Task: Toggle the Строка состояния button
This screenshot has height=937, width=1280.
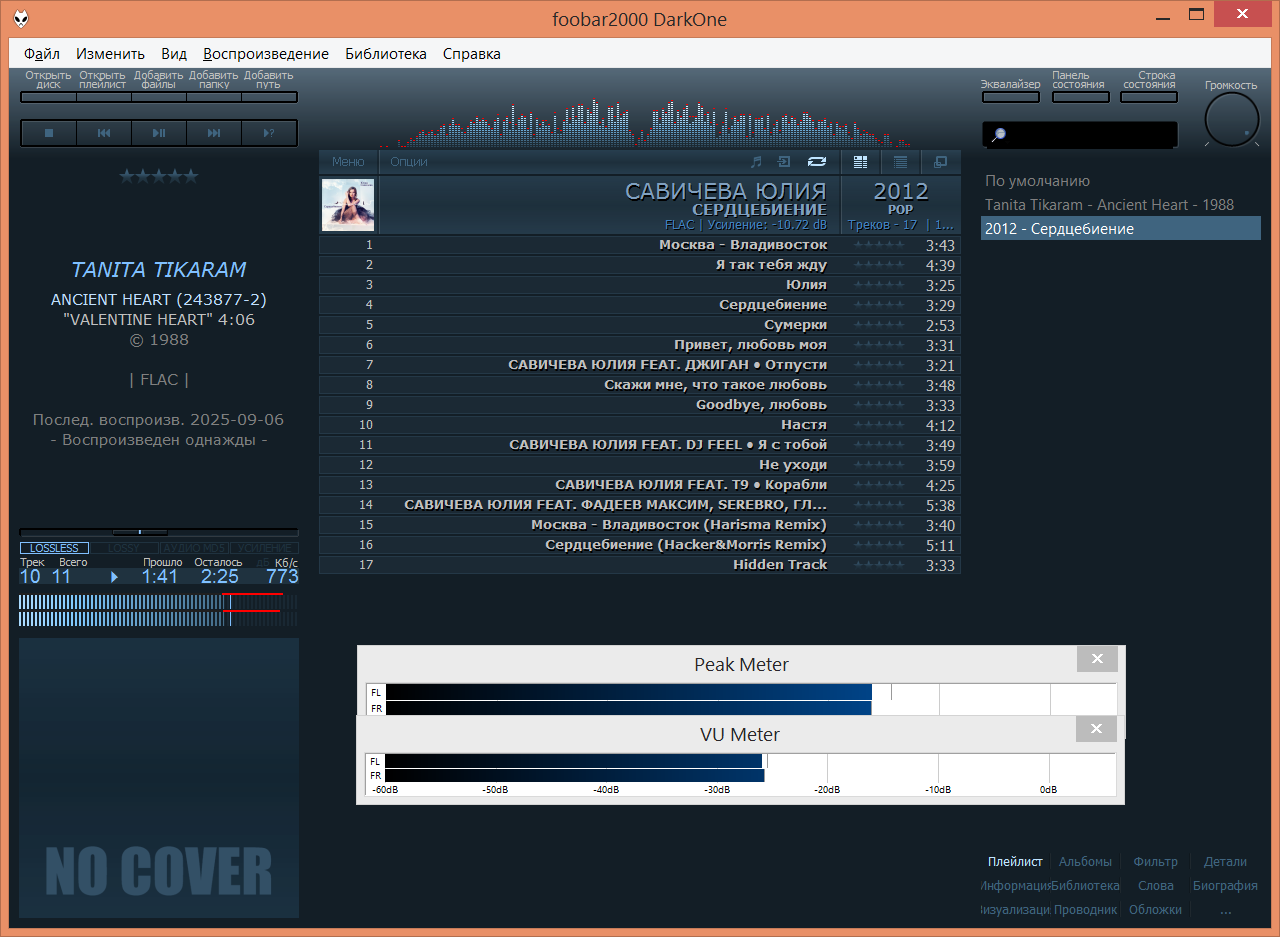Action: (1148, 97)
